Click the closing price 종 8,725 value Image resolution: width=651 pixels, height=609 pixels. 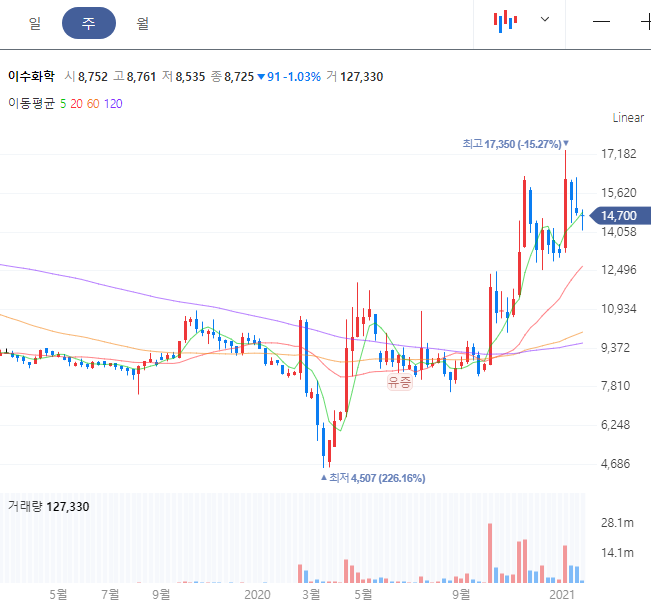pyautogui.click(x=232, y=76)
